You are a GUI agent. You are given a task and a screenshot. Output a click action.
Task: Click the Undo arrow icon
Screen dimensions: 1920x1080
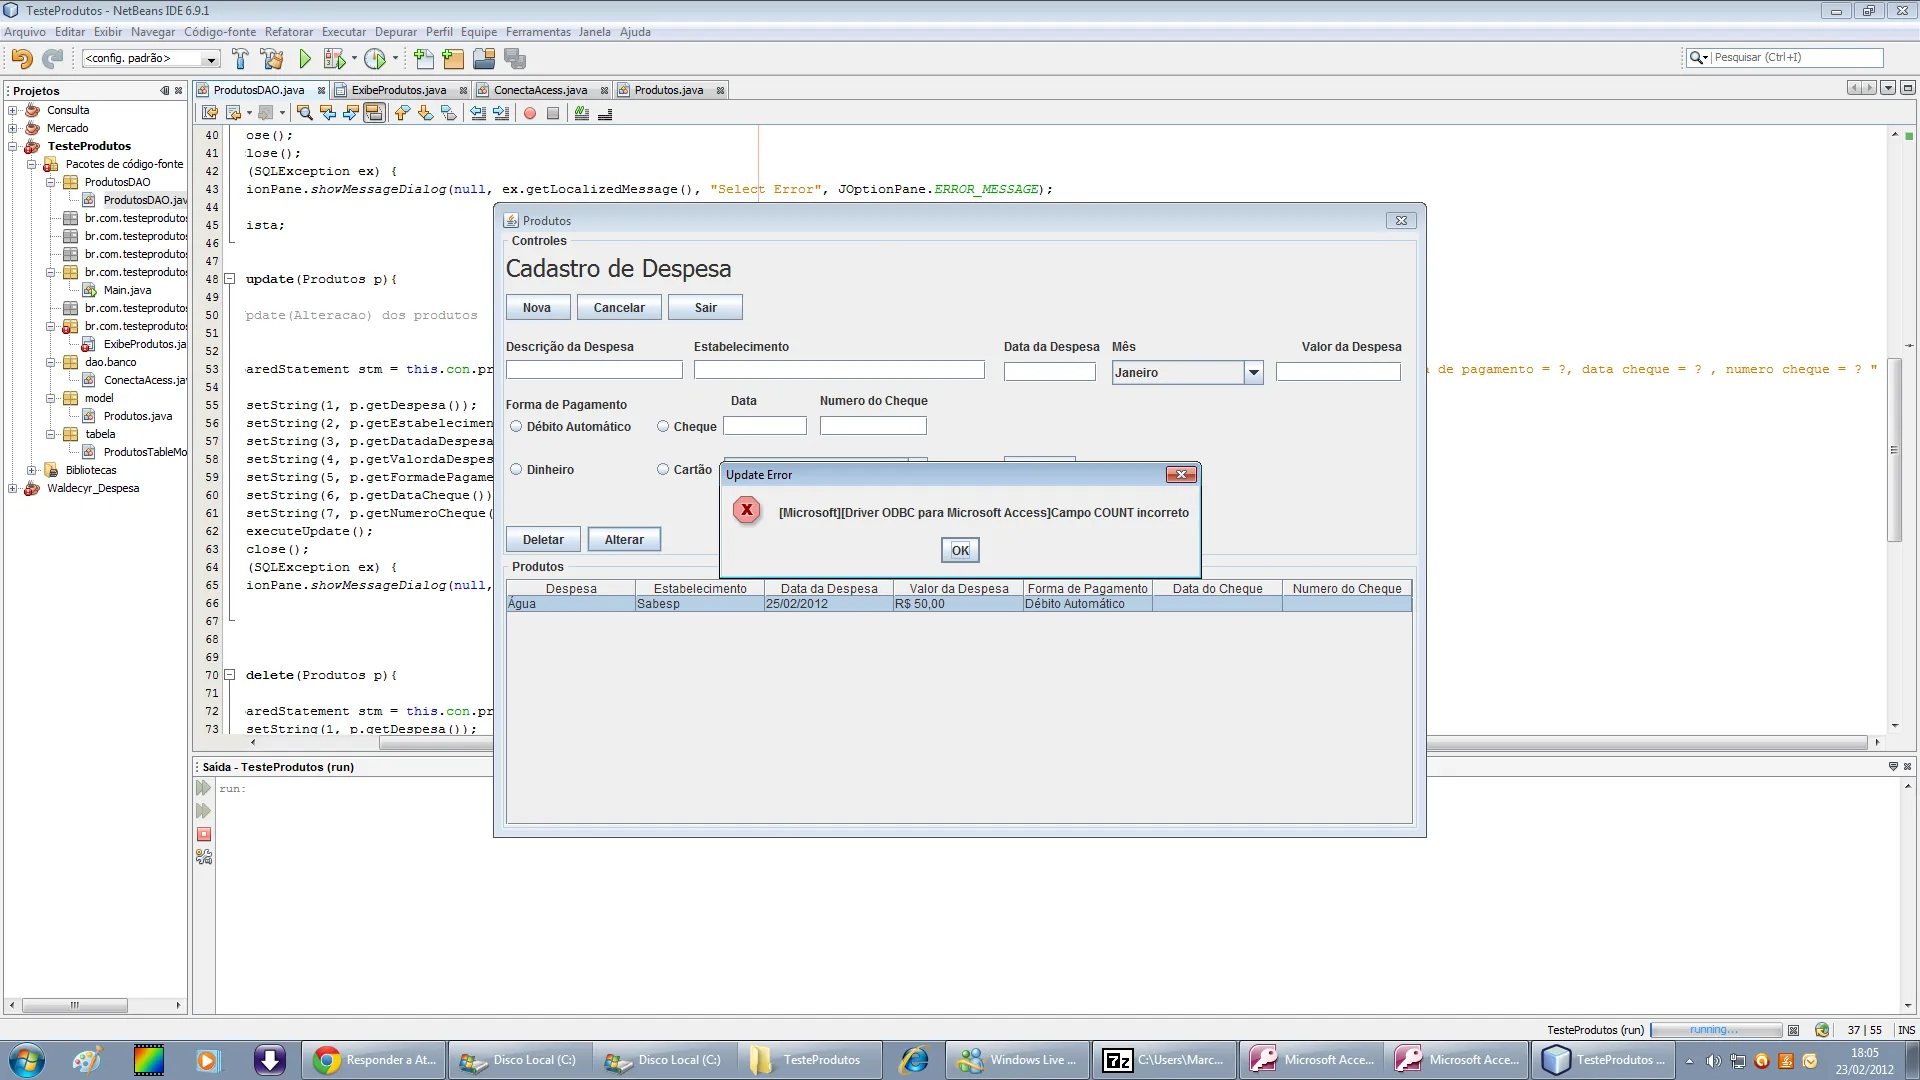click(x=22, y=58)
